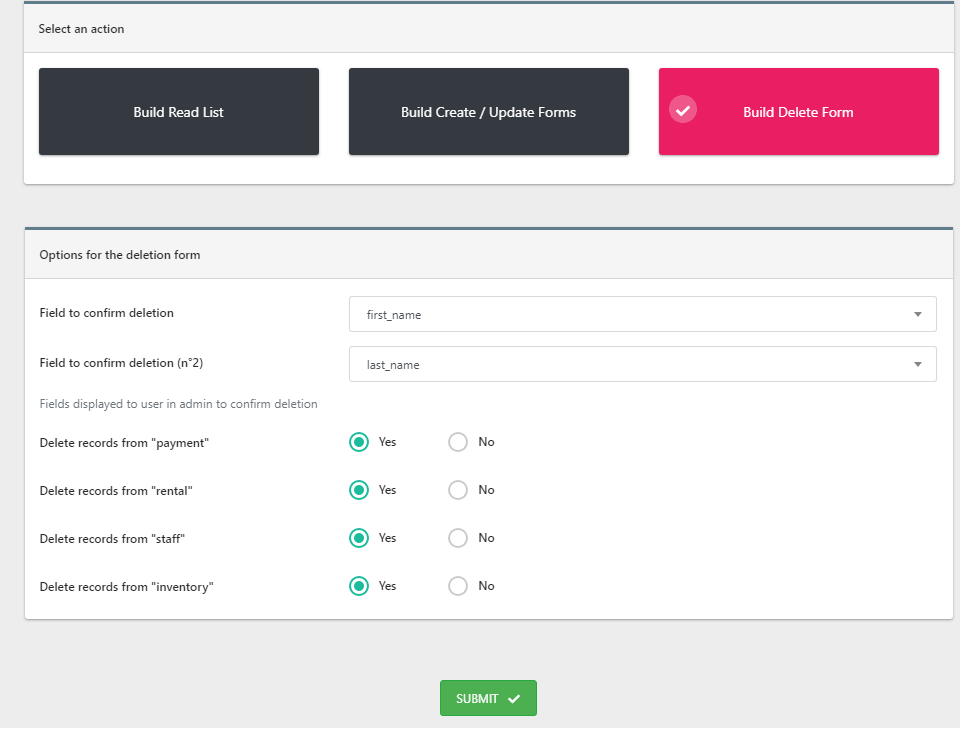
Task: Click checkmark icon on Build Delete Form
Action: 683,110
